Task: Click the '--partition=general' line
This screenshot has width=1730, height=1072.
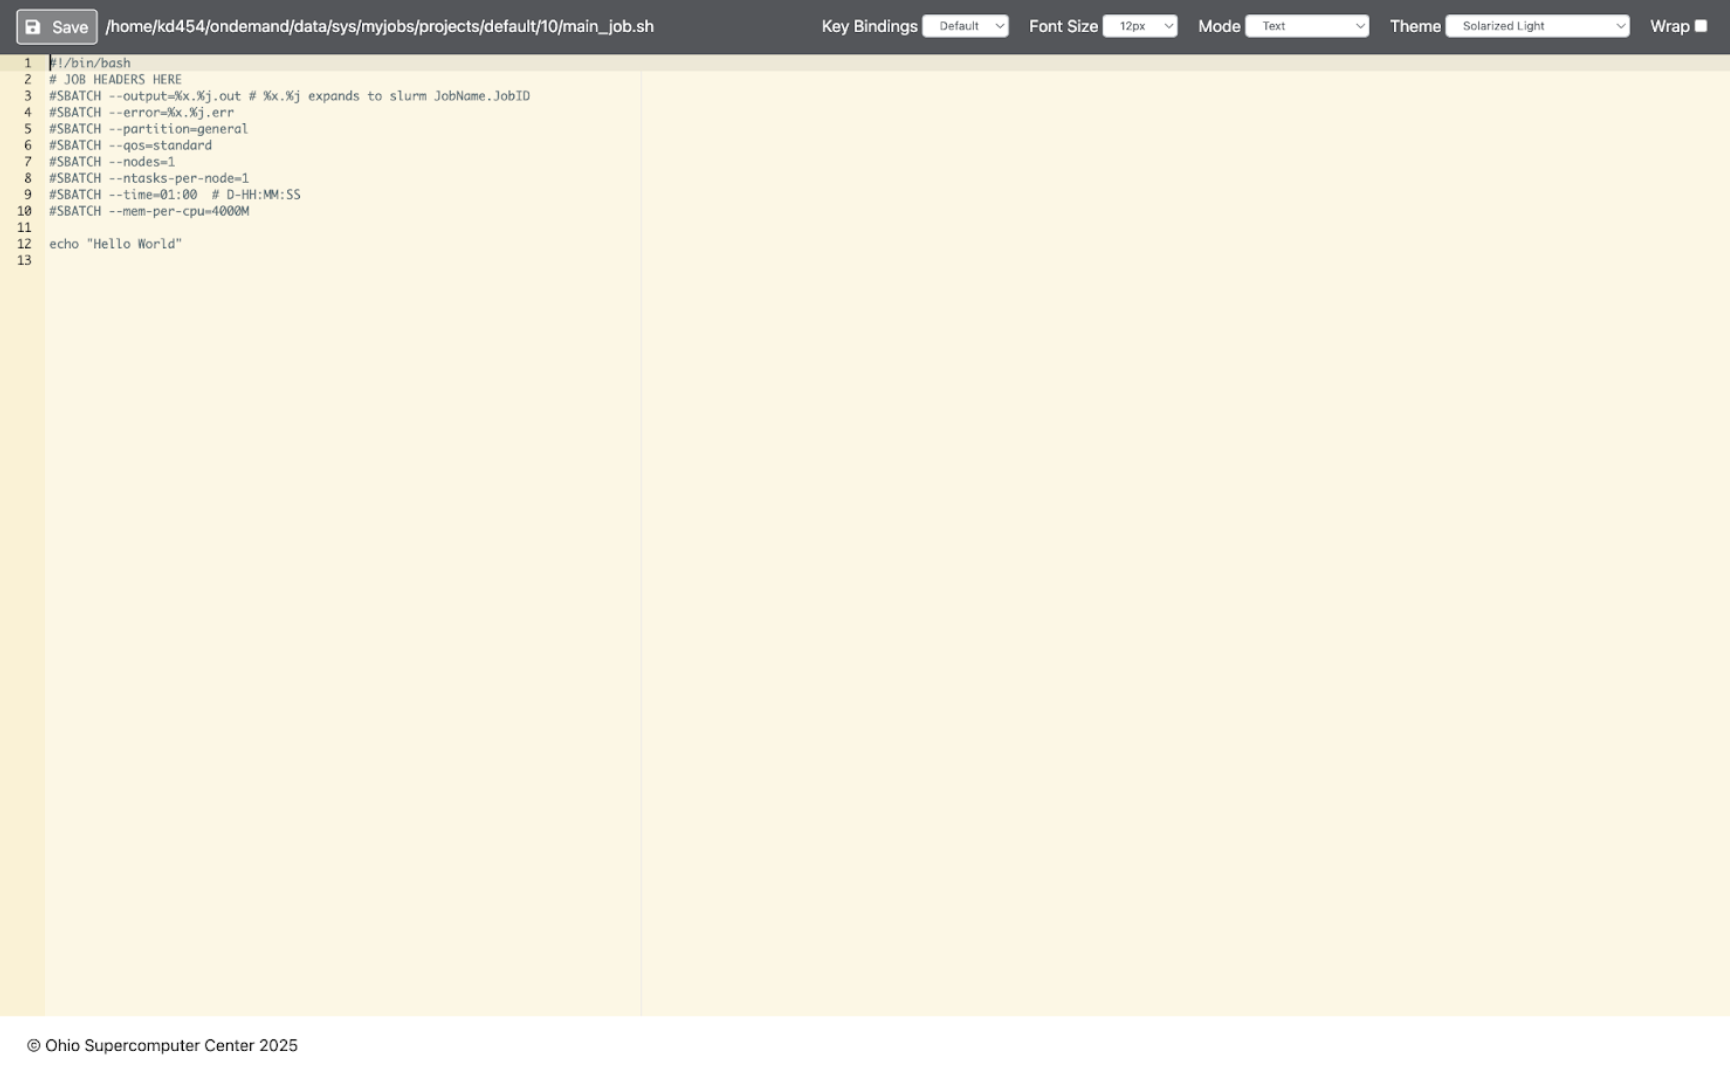Action: pyautogui.click(x=149, y=129)
